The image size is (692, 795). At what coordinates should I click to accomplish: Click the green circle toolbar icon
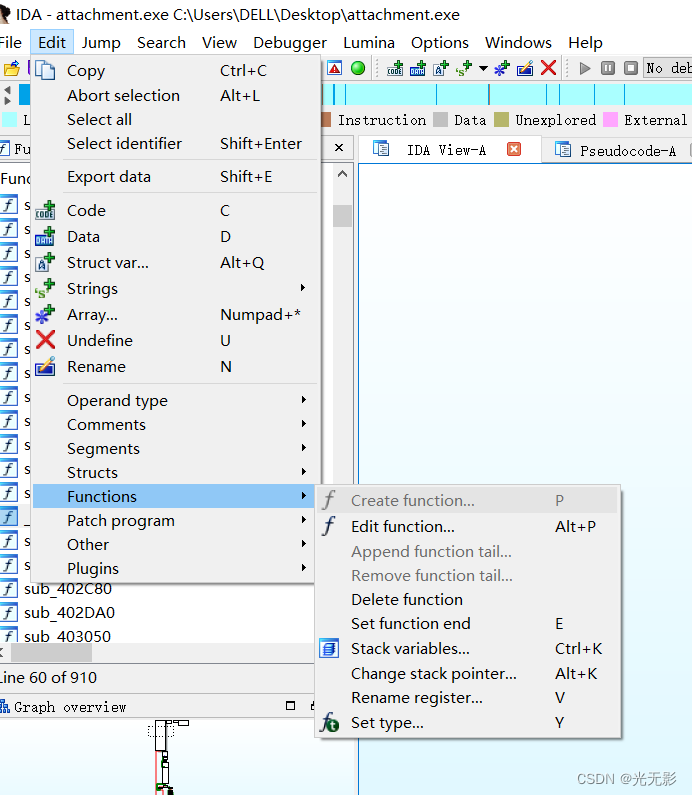(x=358, y=68)
